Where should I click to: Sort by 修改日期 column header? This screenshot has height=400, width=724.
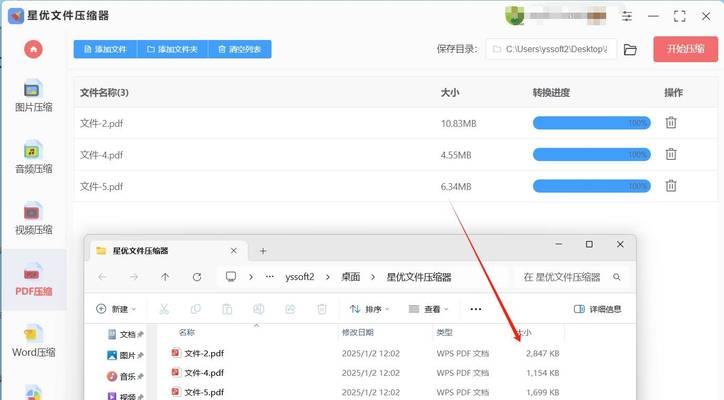click(357, 332)
